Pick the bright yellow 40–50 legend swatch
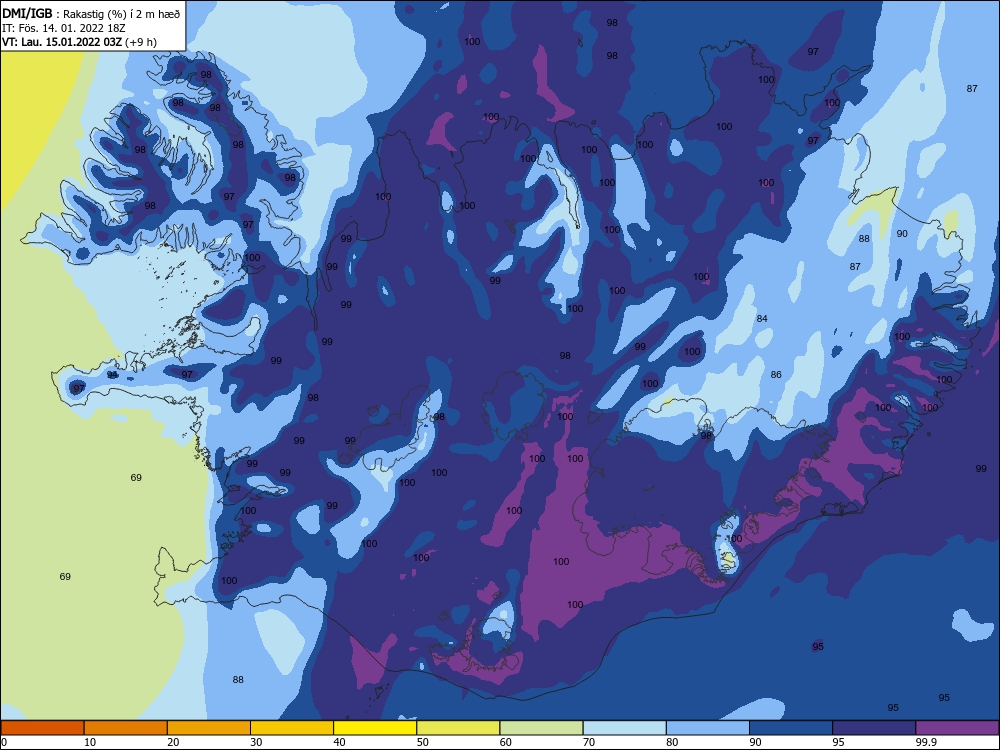Image resolution: width=1000 pixels, height=750 pixels. (375, 728)
